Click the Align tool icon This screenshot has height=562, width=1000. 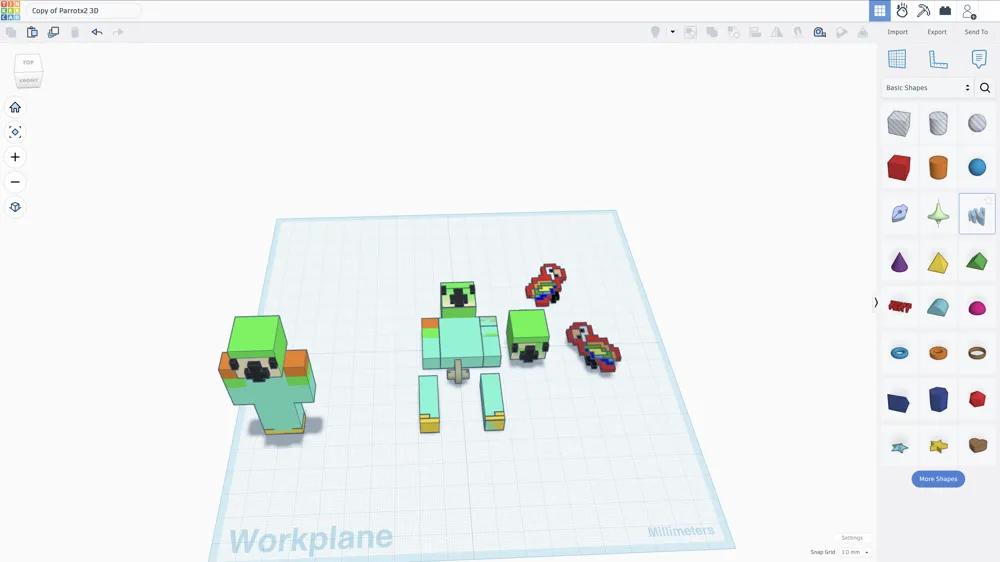pyautogui.click(x=755, y=32)
